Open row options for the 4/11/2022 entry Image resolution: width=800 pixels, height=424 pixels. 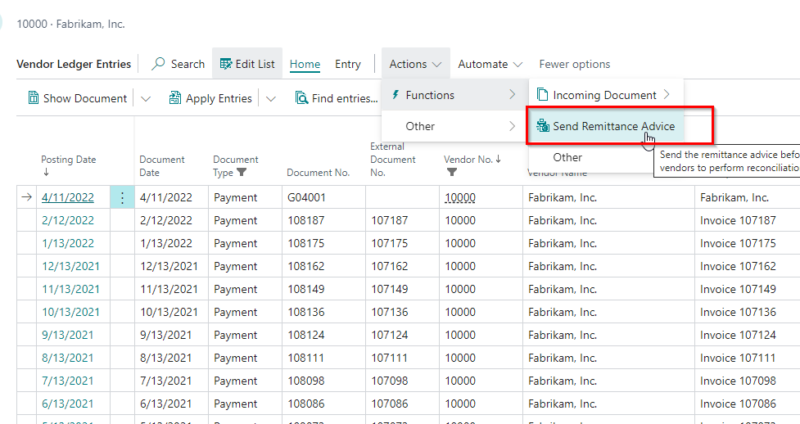[x=122, y=198]
